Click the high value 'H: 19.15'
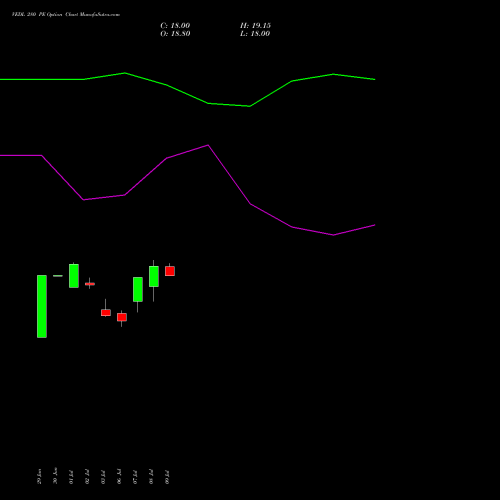The width and height of the screenshot is (500, 500). [255, 26]
